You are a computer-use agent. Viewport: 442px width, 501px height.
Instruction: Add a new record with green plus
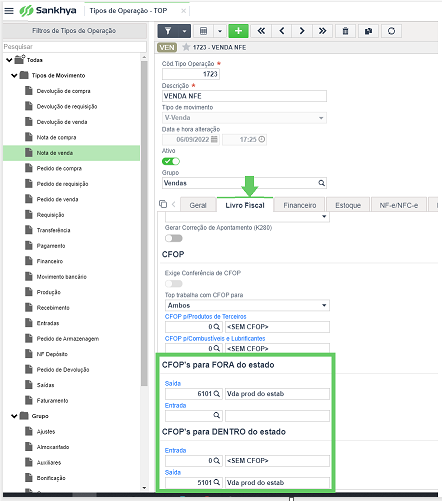238,31
